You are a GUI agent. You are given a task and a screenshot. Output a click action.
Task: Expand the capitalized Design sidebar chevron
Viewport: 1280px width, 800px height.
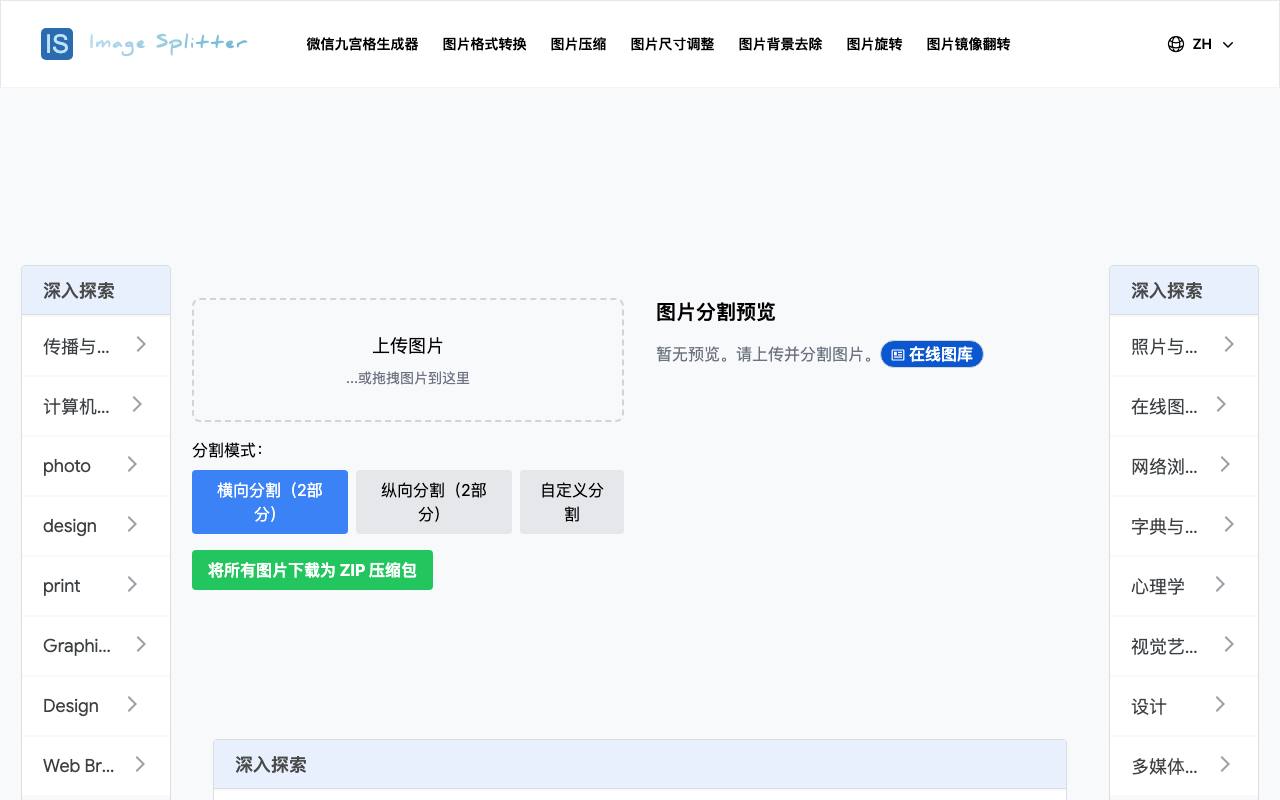click(132, 704)
